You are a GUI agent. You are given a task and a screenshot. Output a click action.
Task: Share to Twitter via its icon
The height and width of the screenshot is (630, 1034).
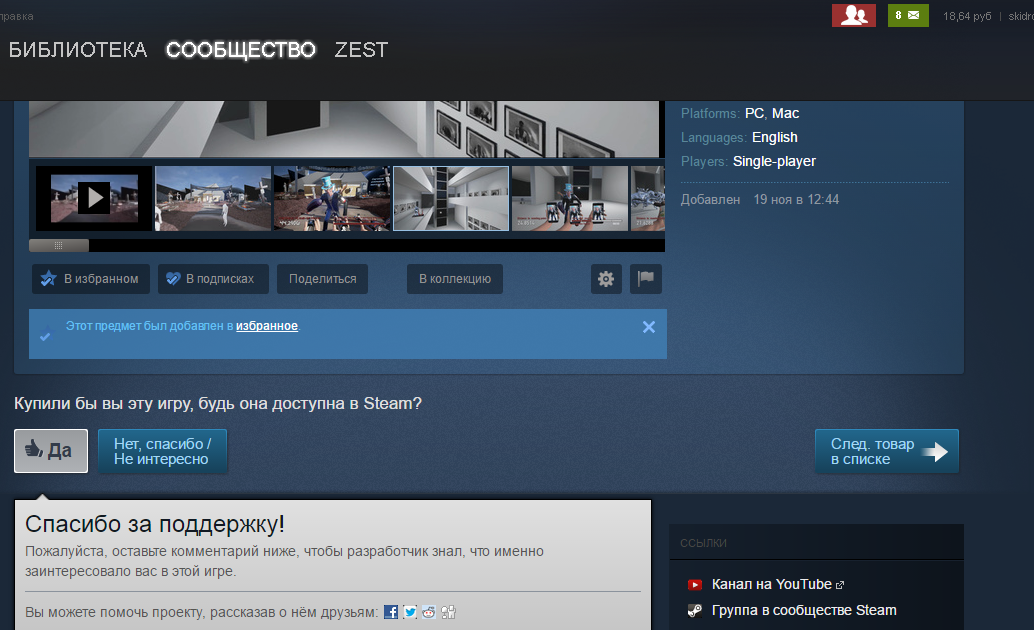click(x=410, y=612)
